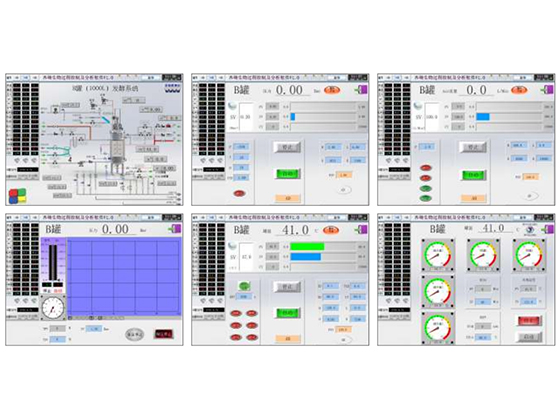The height and width of the screenshot is (420, 560).
Task: Click the gray oval button in trend panel
Action: 135,334
